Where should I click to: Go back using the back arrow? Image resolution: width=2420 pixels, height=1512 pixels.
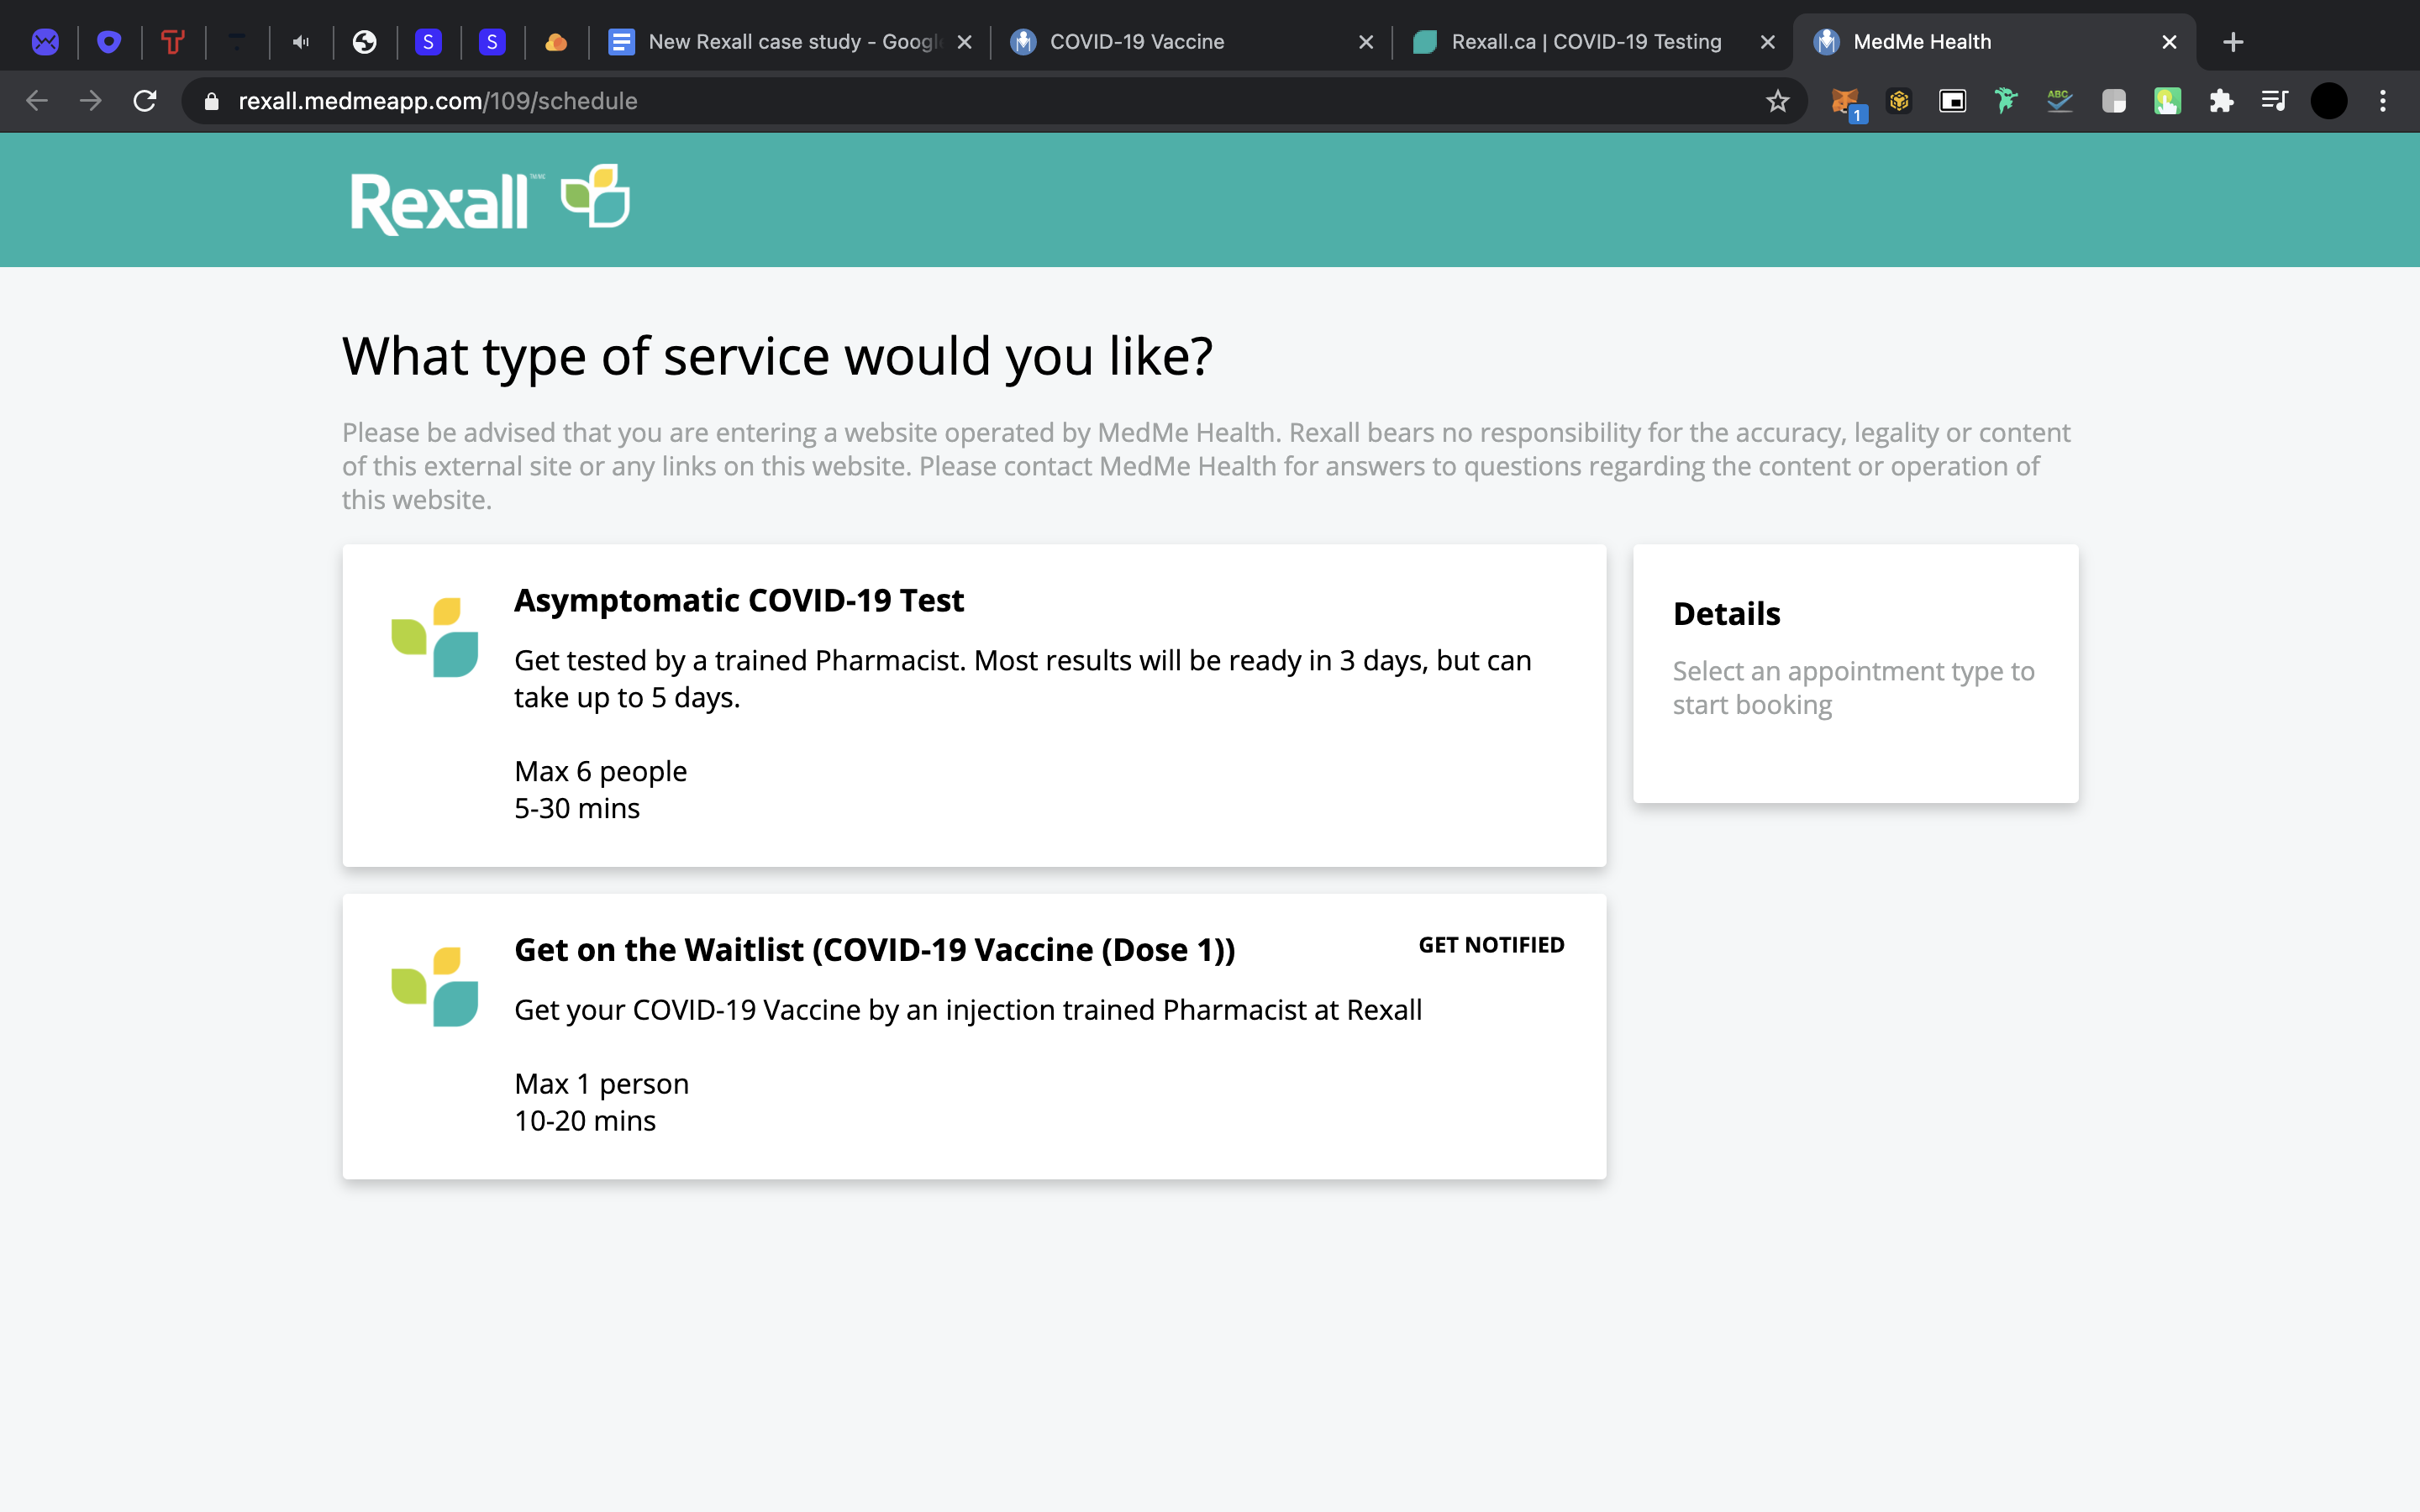37,101
